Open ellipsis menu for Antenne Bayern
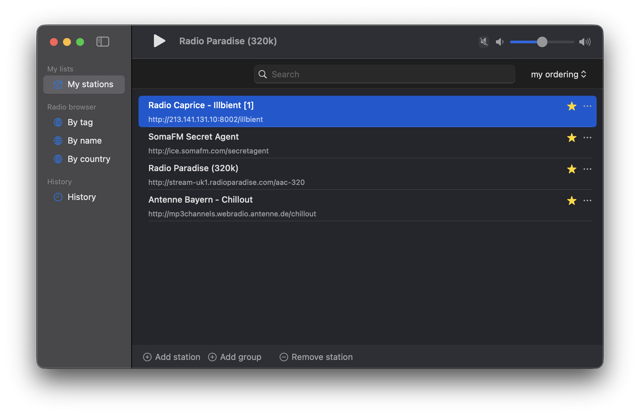The image size is (640, 417). (587, 200)
